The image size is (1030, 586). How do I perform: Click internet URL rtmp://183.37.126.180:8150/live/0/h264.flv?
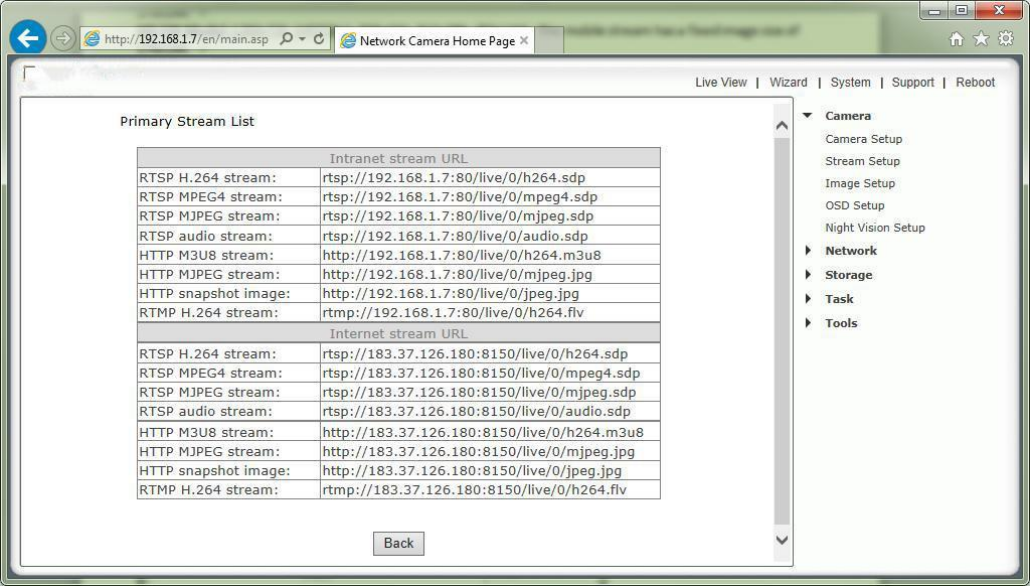click(474, 489)
